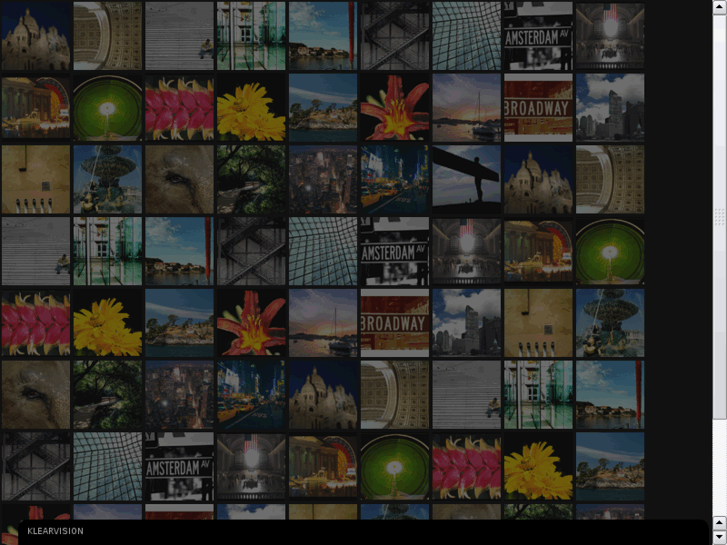The width and height of the screenshot is (727, 545).
Task: Click the scrollbar down arrow at the bottom
Action: pos(719,537)
